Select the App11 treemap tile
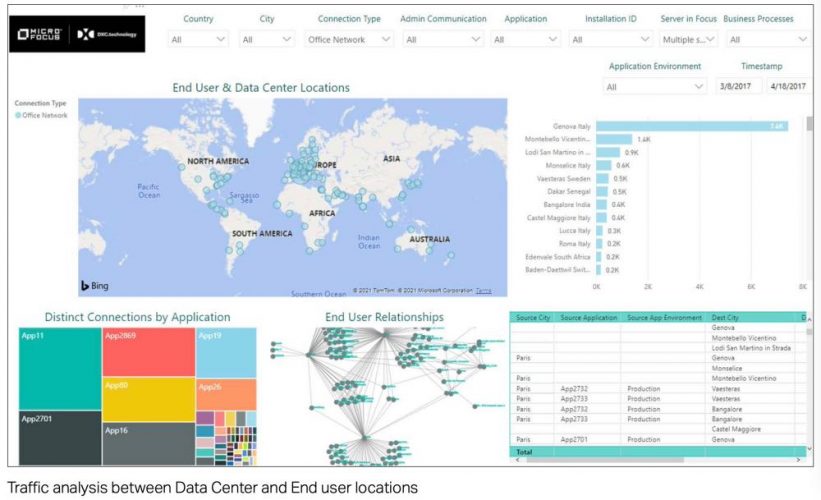This screenshot has width=821, height=500. [60, 369]
